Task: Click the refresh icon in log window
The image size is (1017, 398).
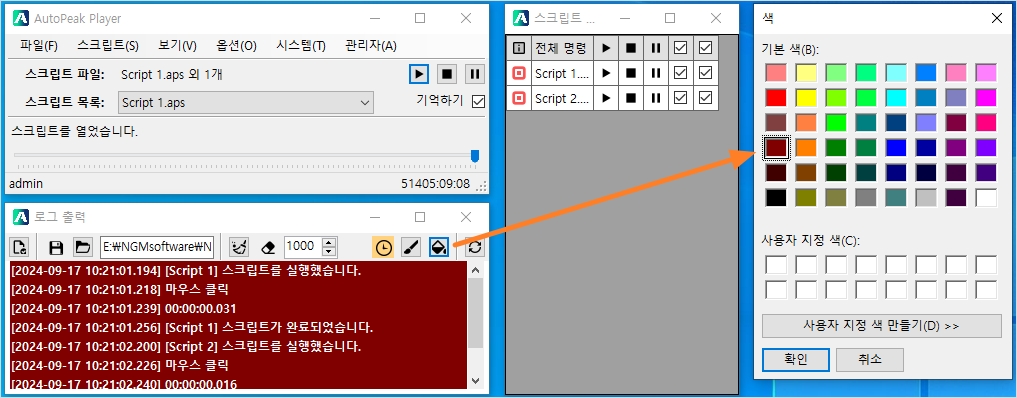Action: pos(475,247)
